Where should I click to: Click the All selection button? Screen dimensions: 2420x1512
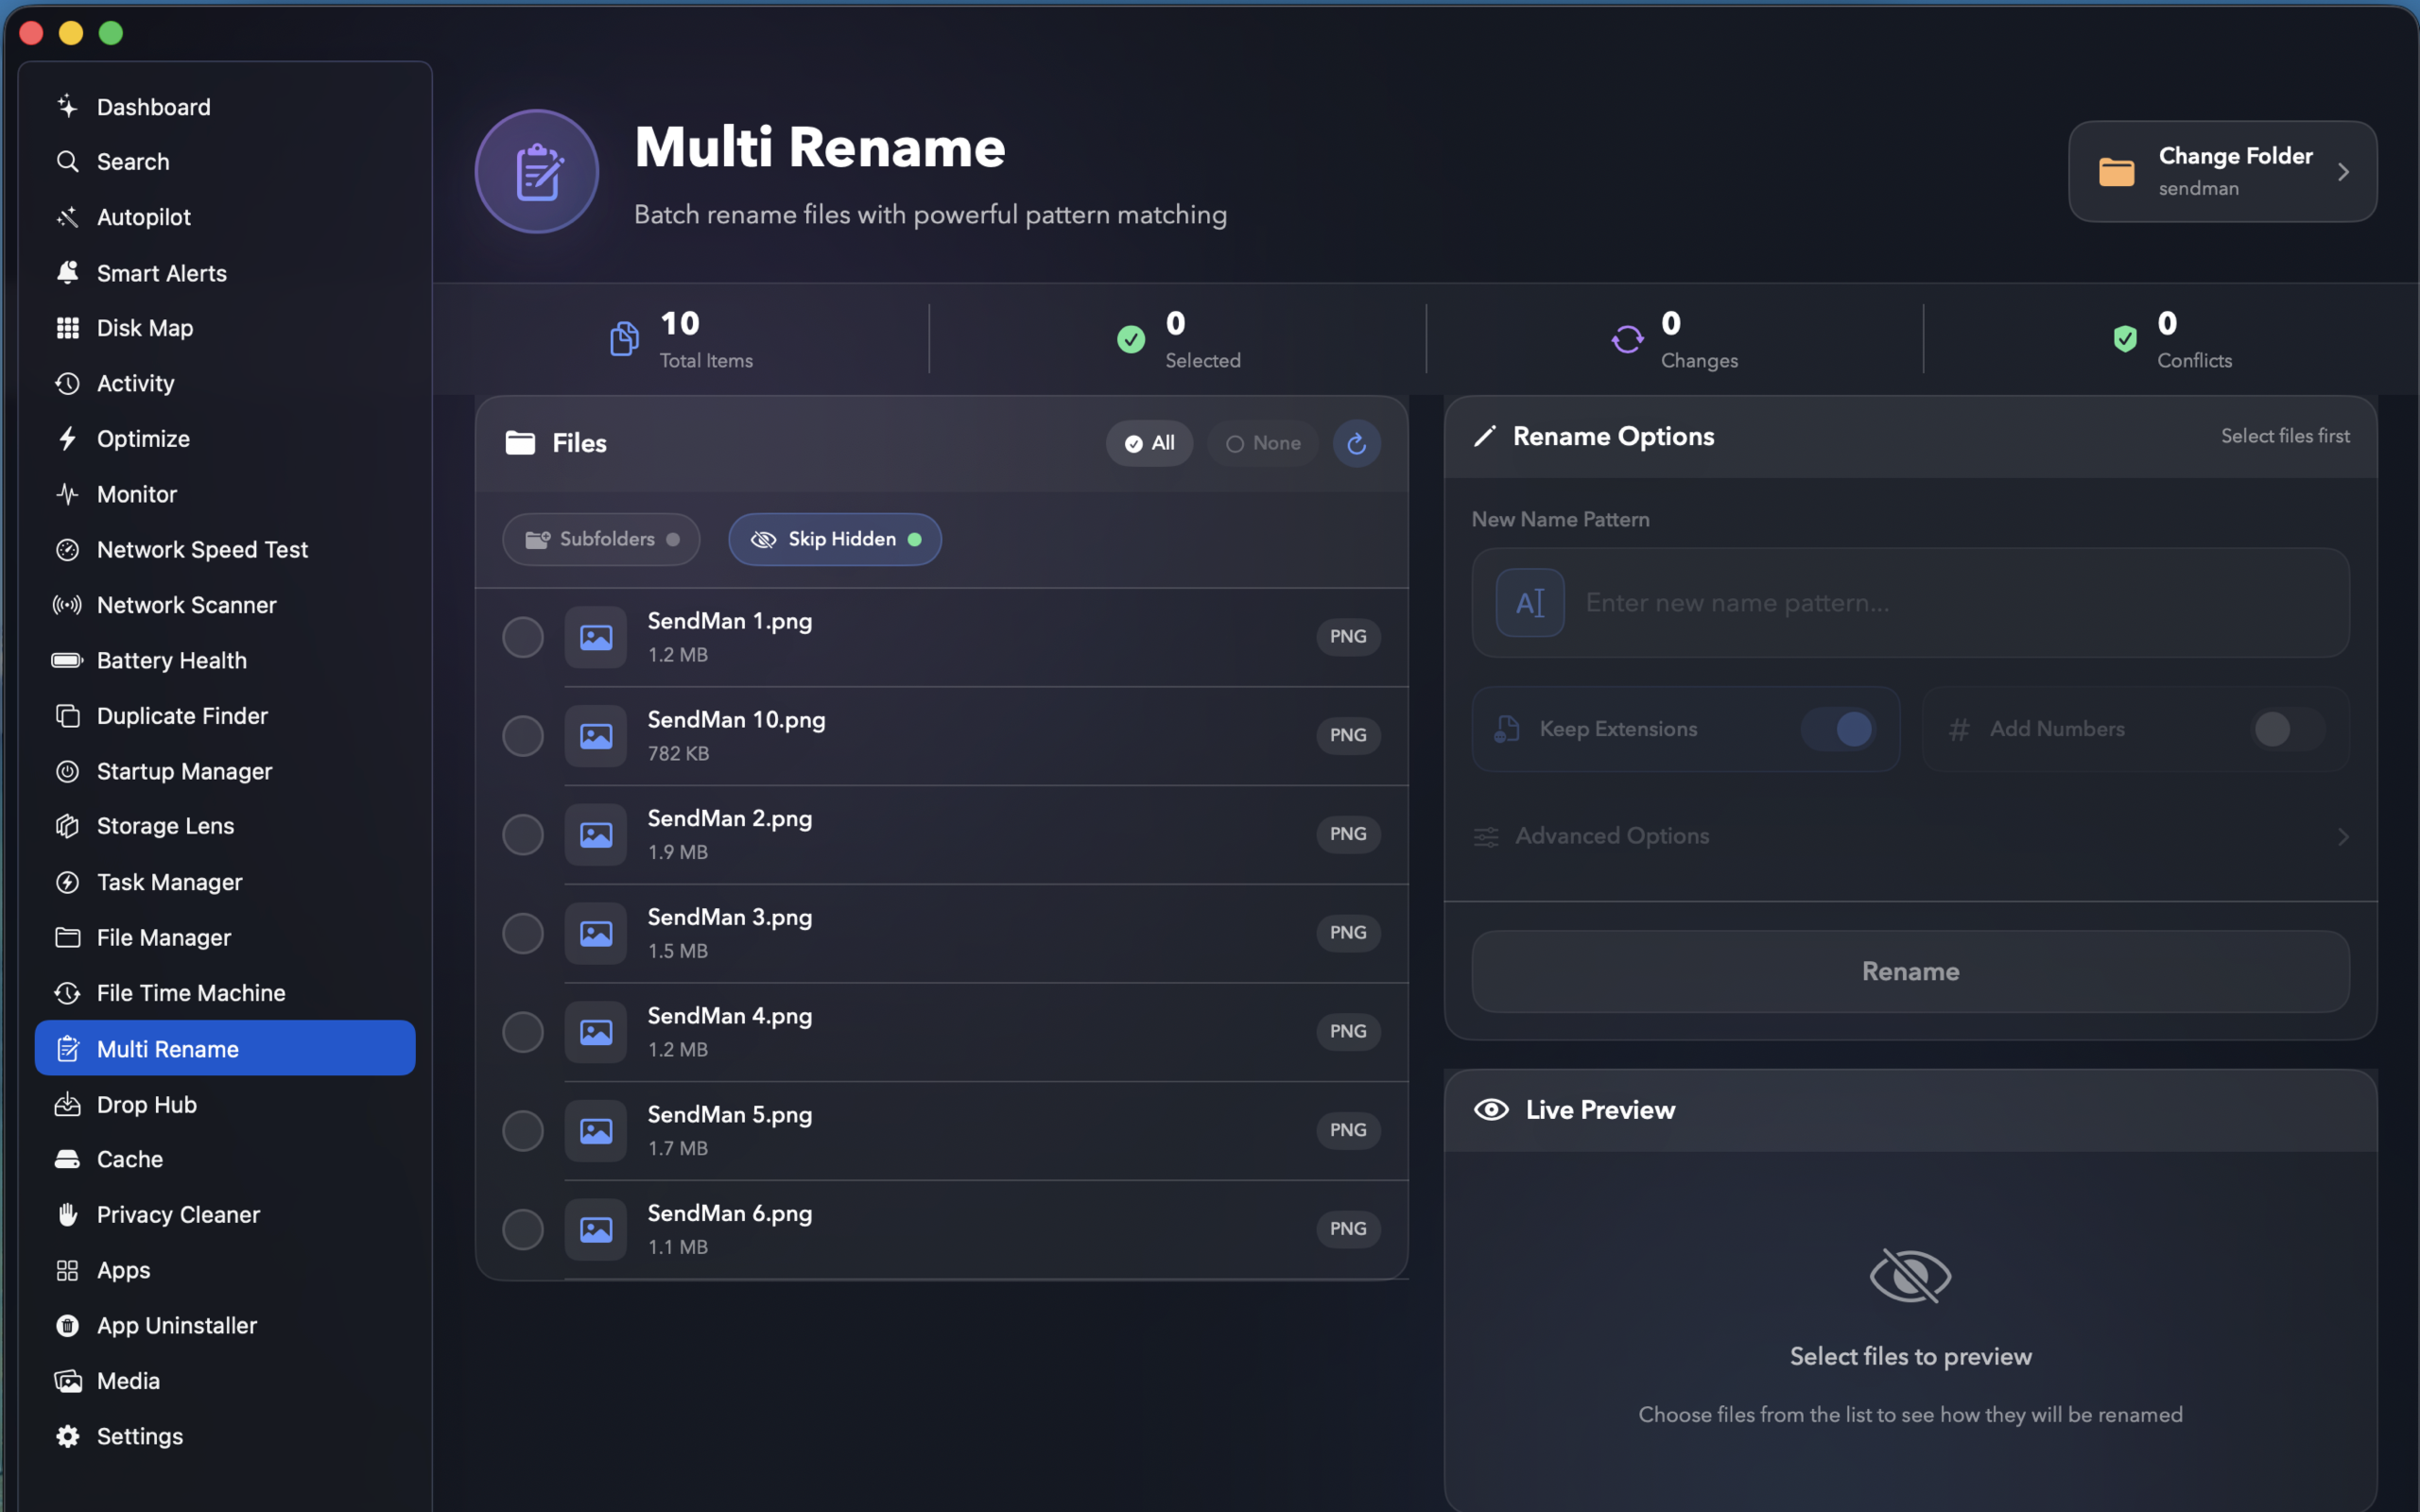point(1149,443)
